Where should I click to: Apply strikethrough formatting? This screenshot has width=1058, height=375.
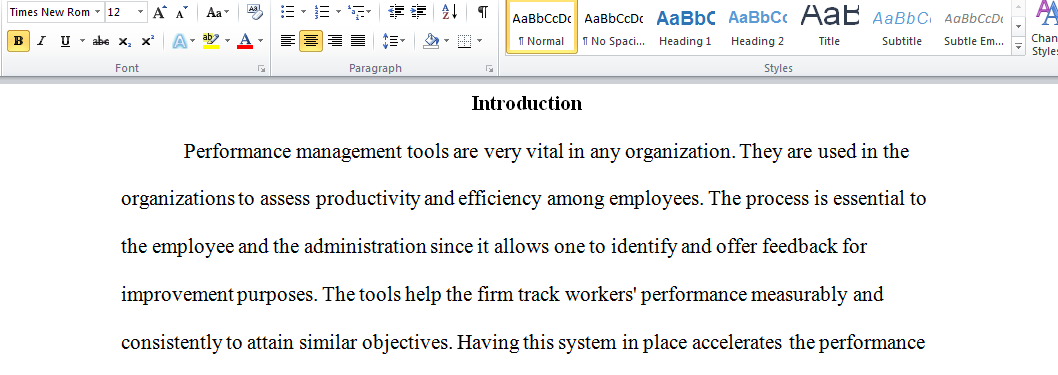coord(101,41)
